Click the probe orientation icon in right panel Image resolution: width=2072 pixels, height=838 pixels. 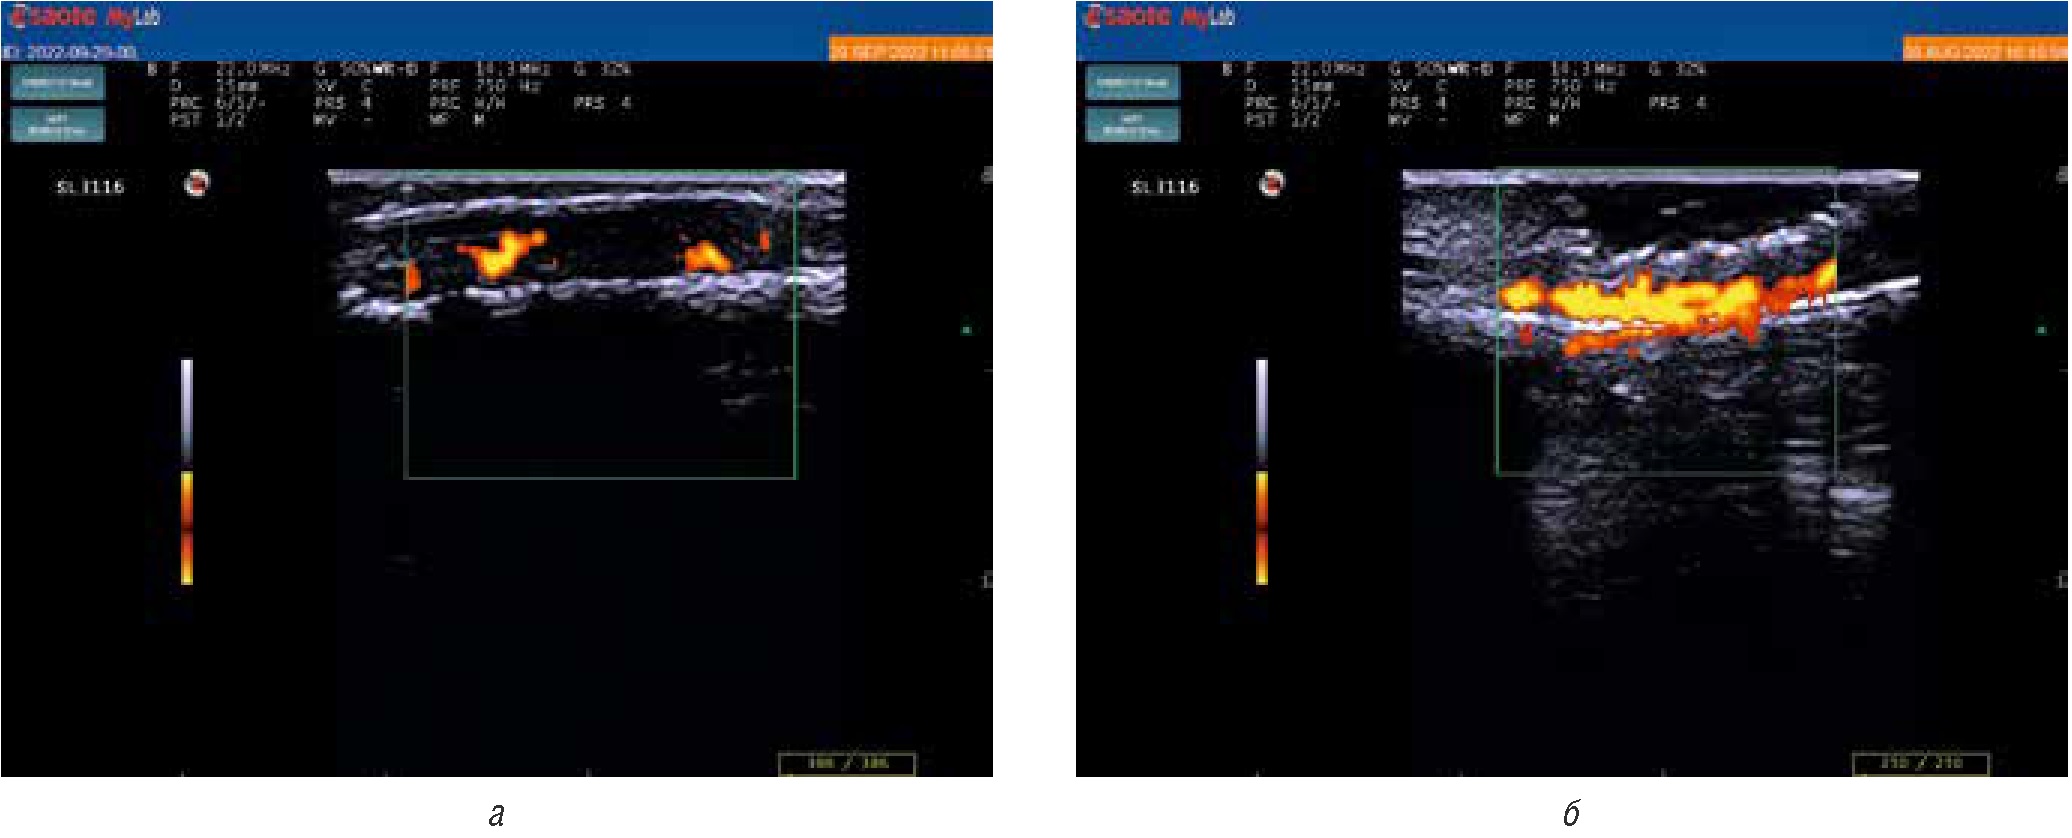[x=1271, y=183]
